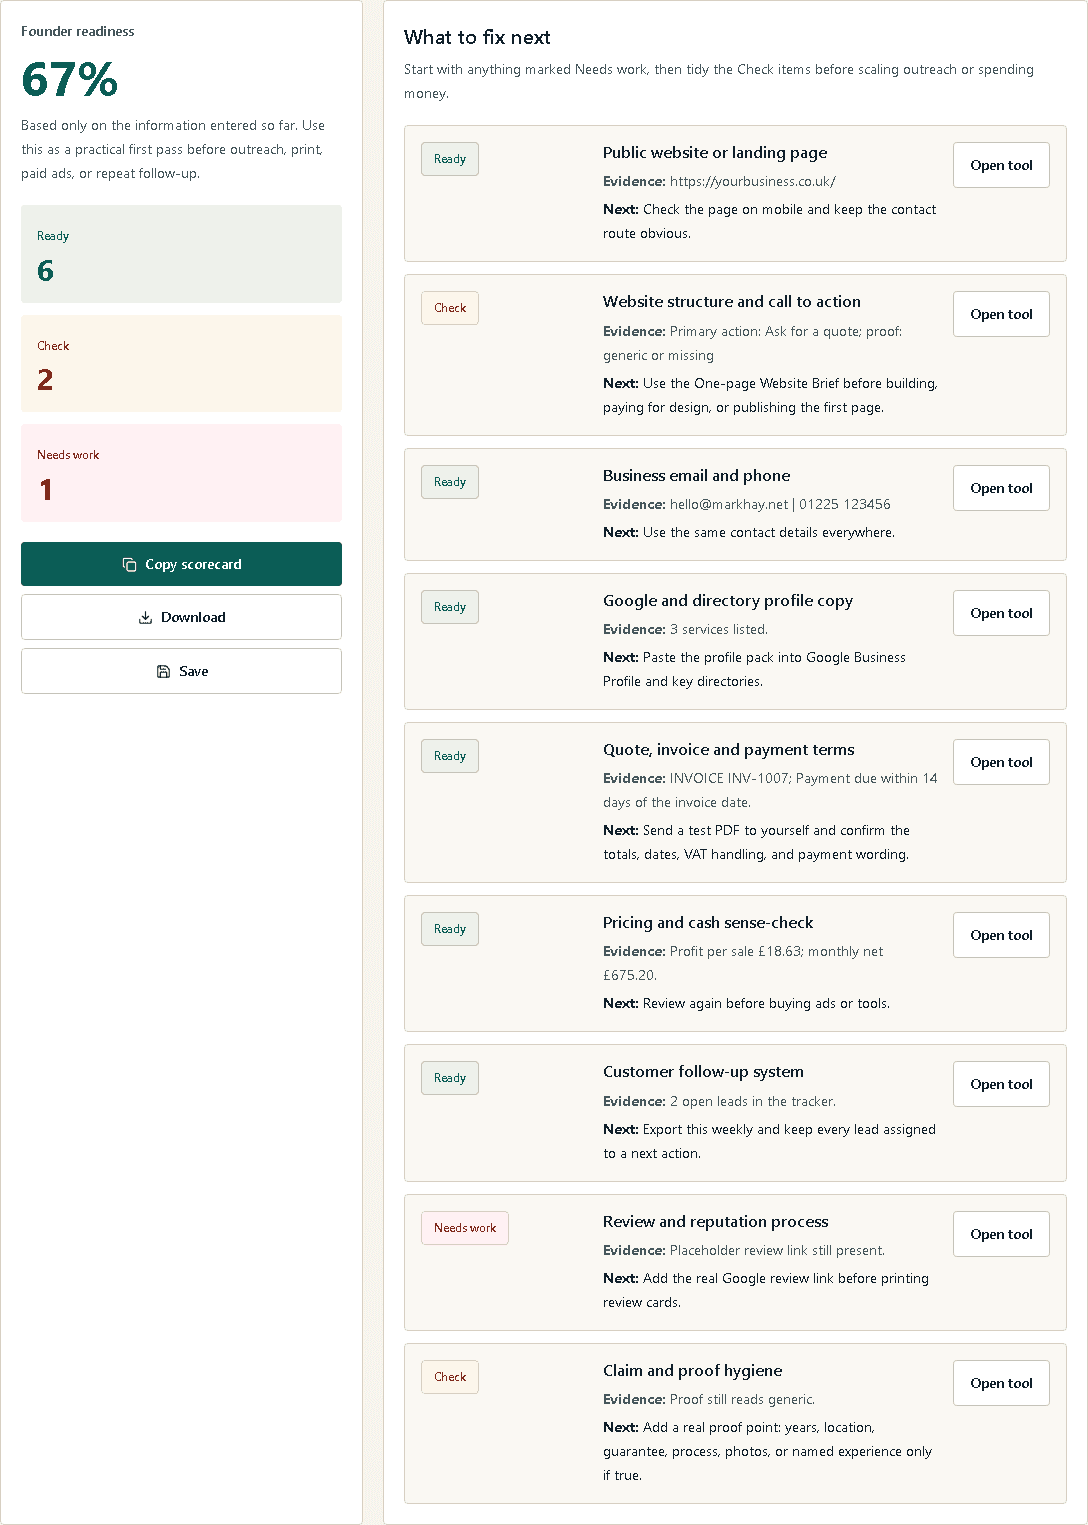
Task: Click the Website structure and call to action title
Action: click(732, 302)
